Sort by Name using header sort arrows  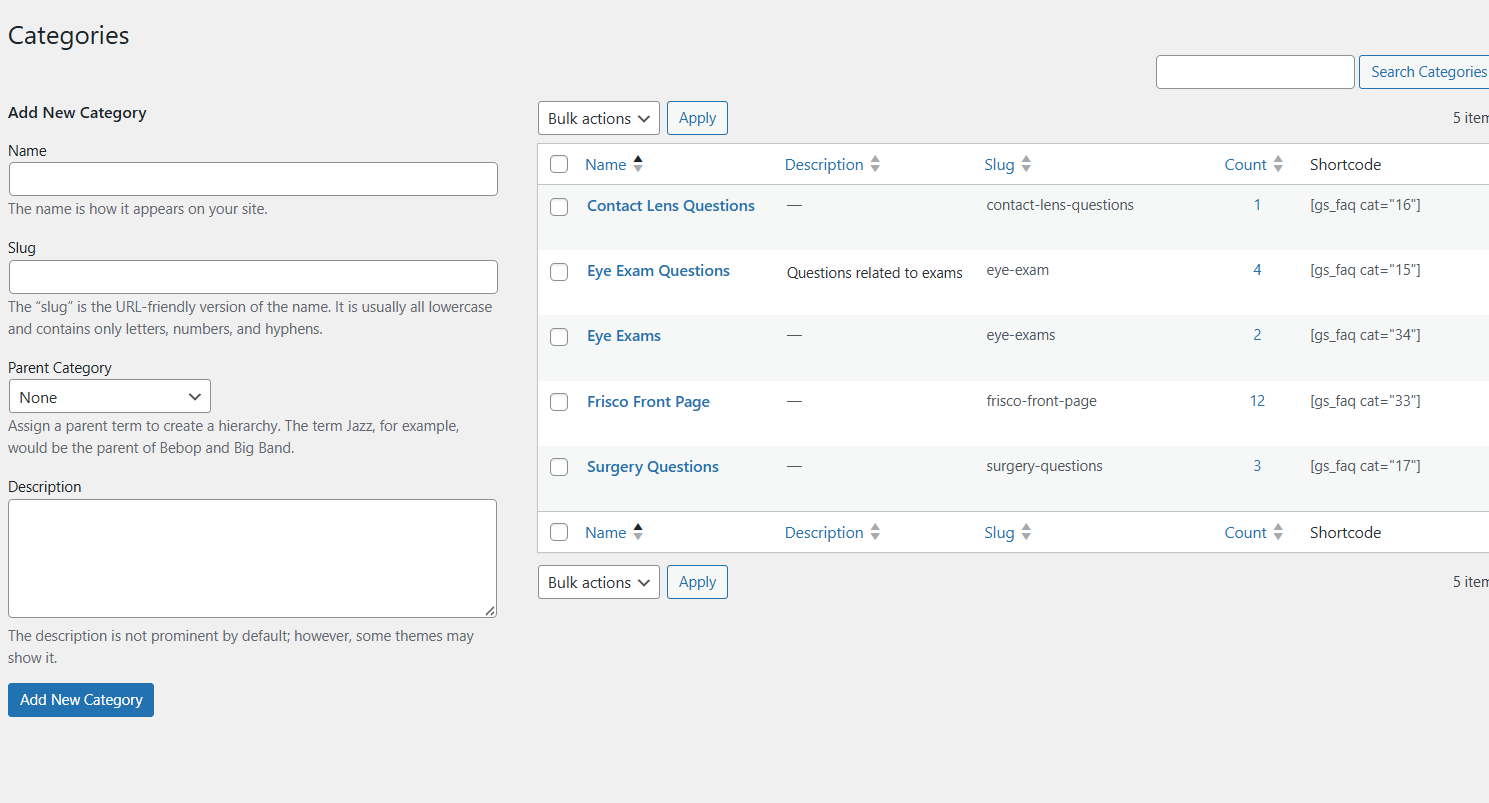tap(638, 165)
